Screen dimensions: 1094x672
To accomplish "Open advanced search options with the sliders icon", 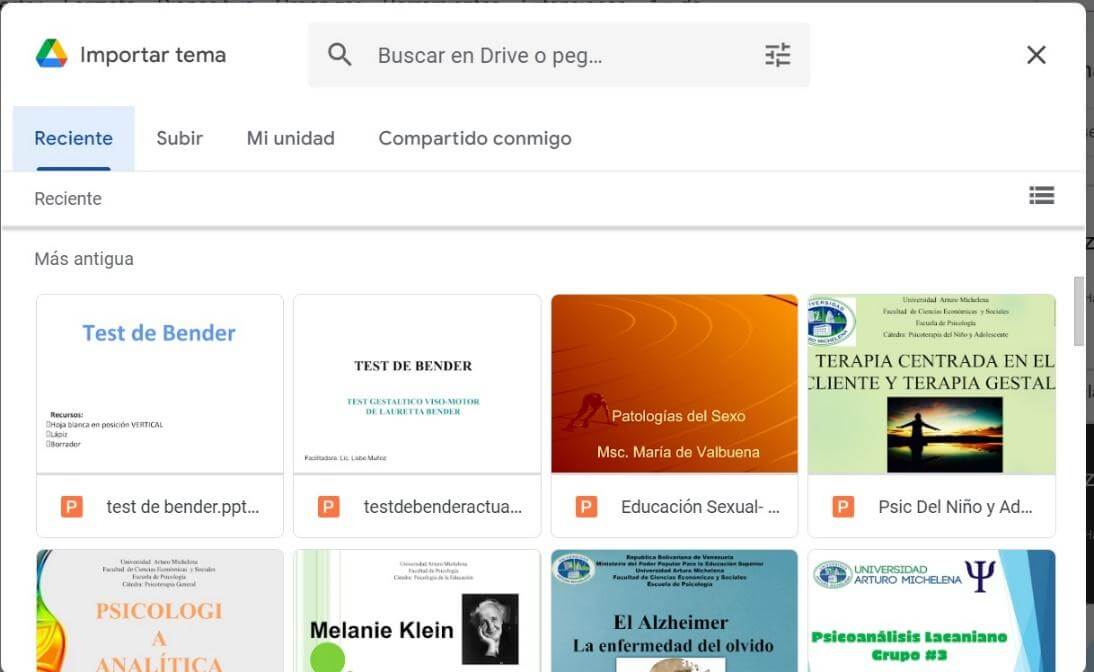I will click(776, 55).
